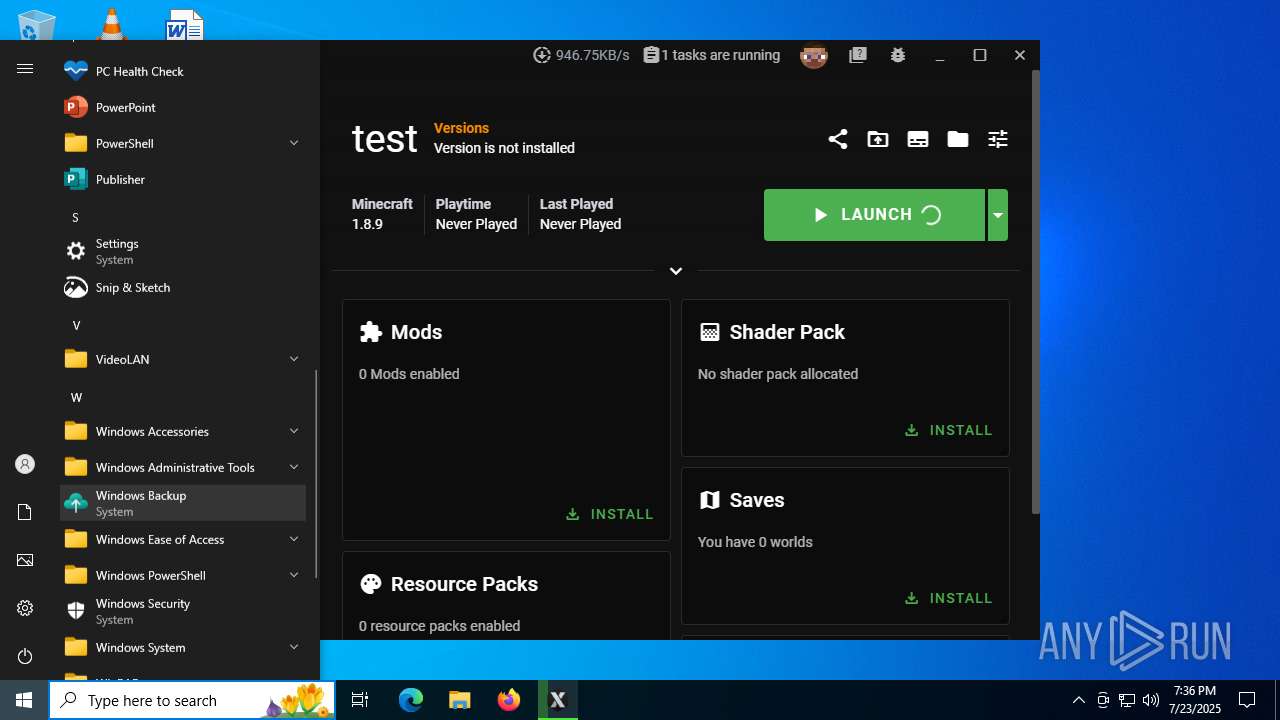The width and height of the screenshot is (1280, 720).
Task: Jump to letter S section header
Action: 75,217
